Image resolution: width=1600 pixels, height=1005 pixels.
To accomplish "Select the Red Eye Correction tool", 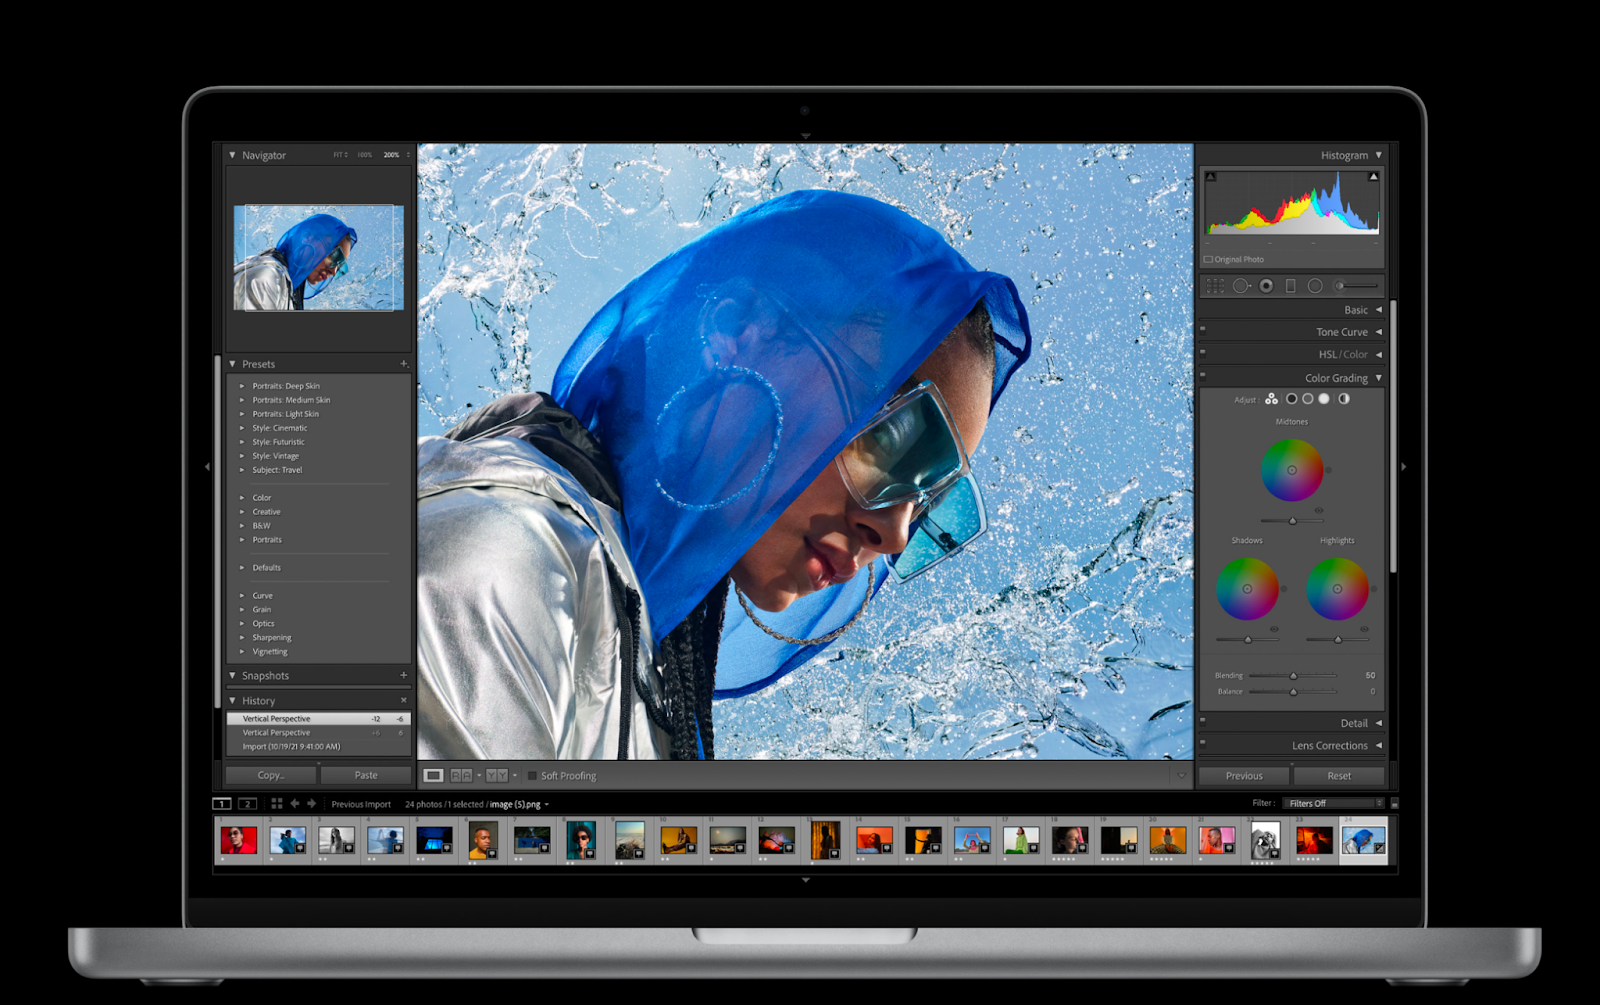I will 1266,286.
